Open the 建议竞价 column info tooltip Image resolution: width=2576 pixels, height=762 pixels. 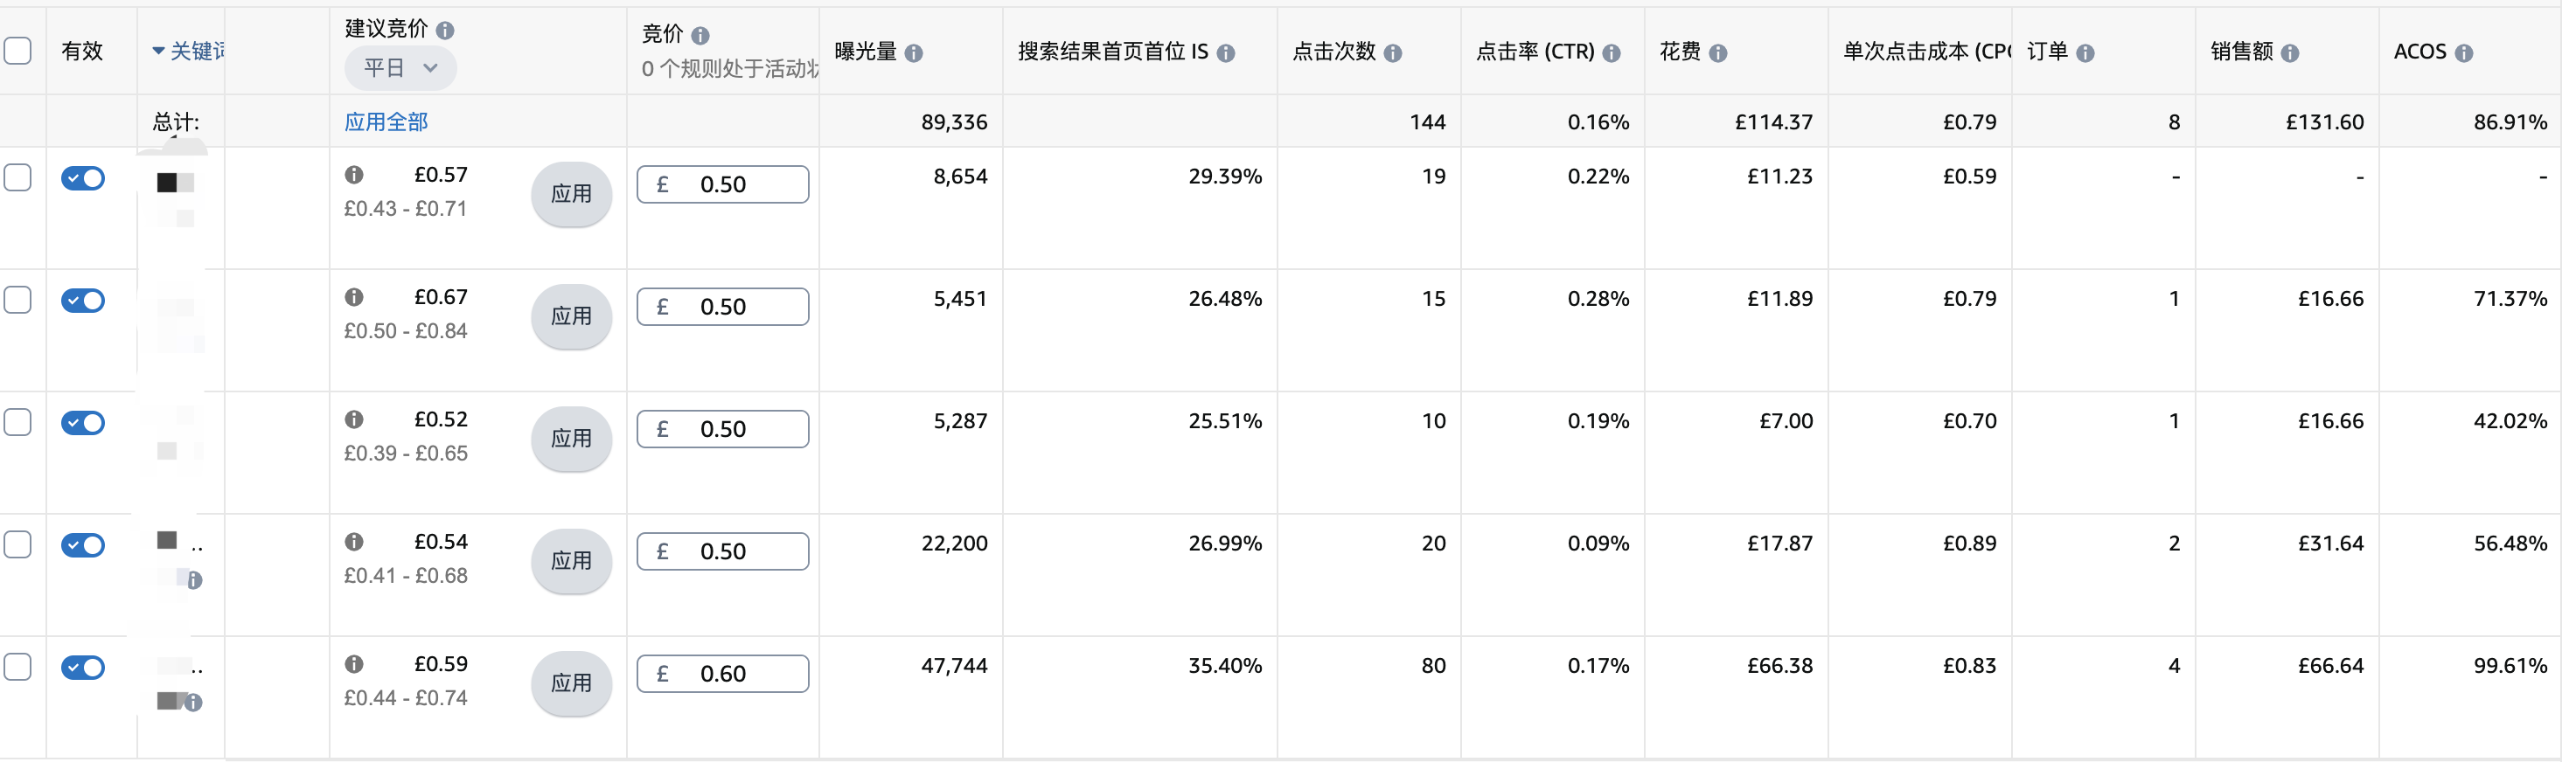(447, 30)
